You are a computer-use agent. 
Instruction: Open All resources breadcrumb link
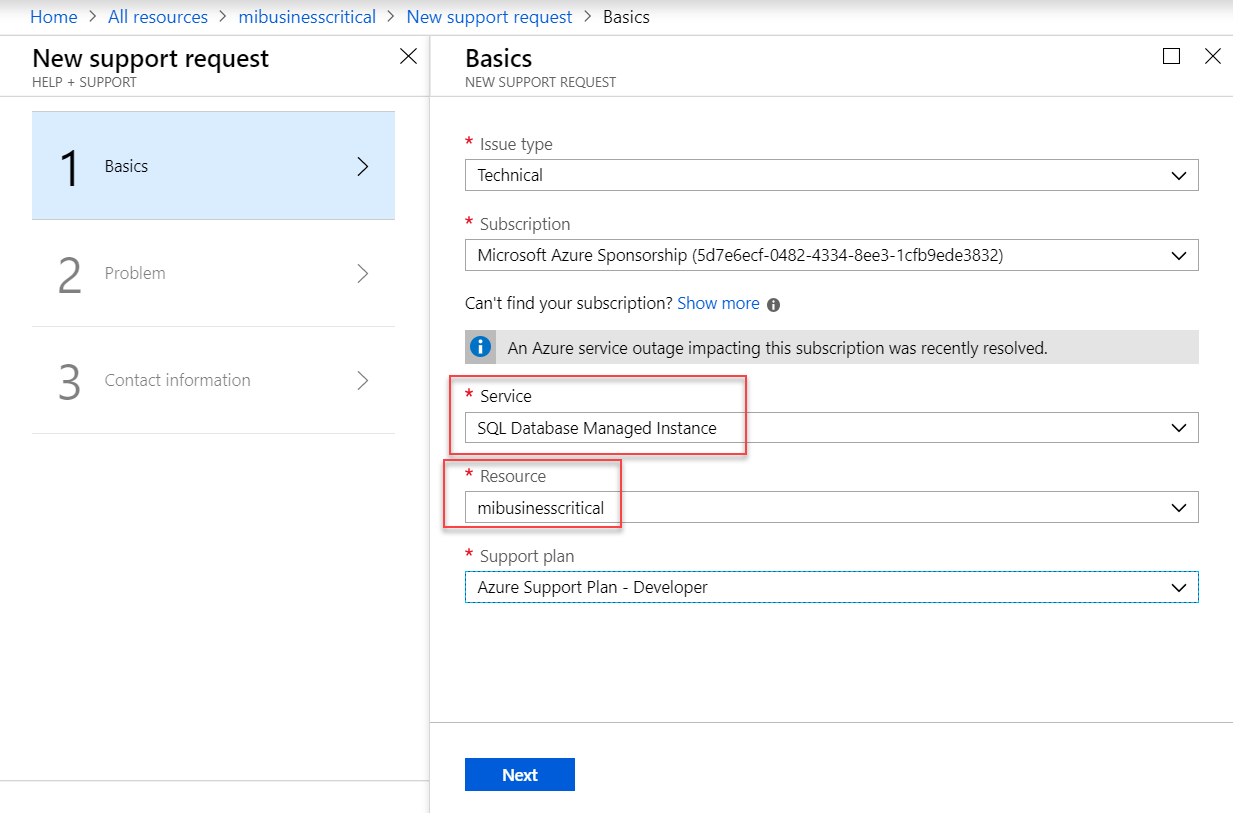(158, 17)
